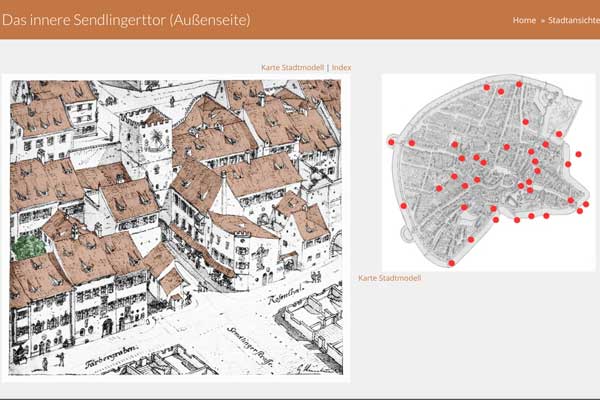Click the topmost red marker on the city map

[x=519, y=84]
